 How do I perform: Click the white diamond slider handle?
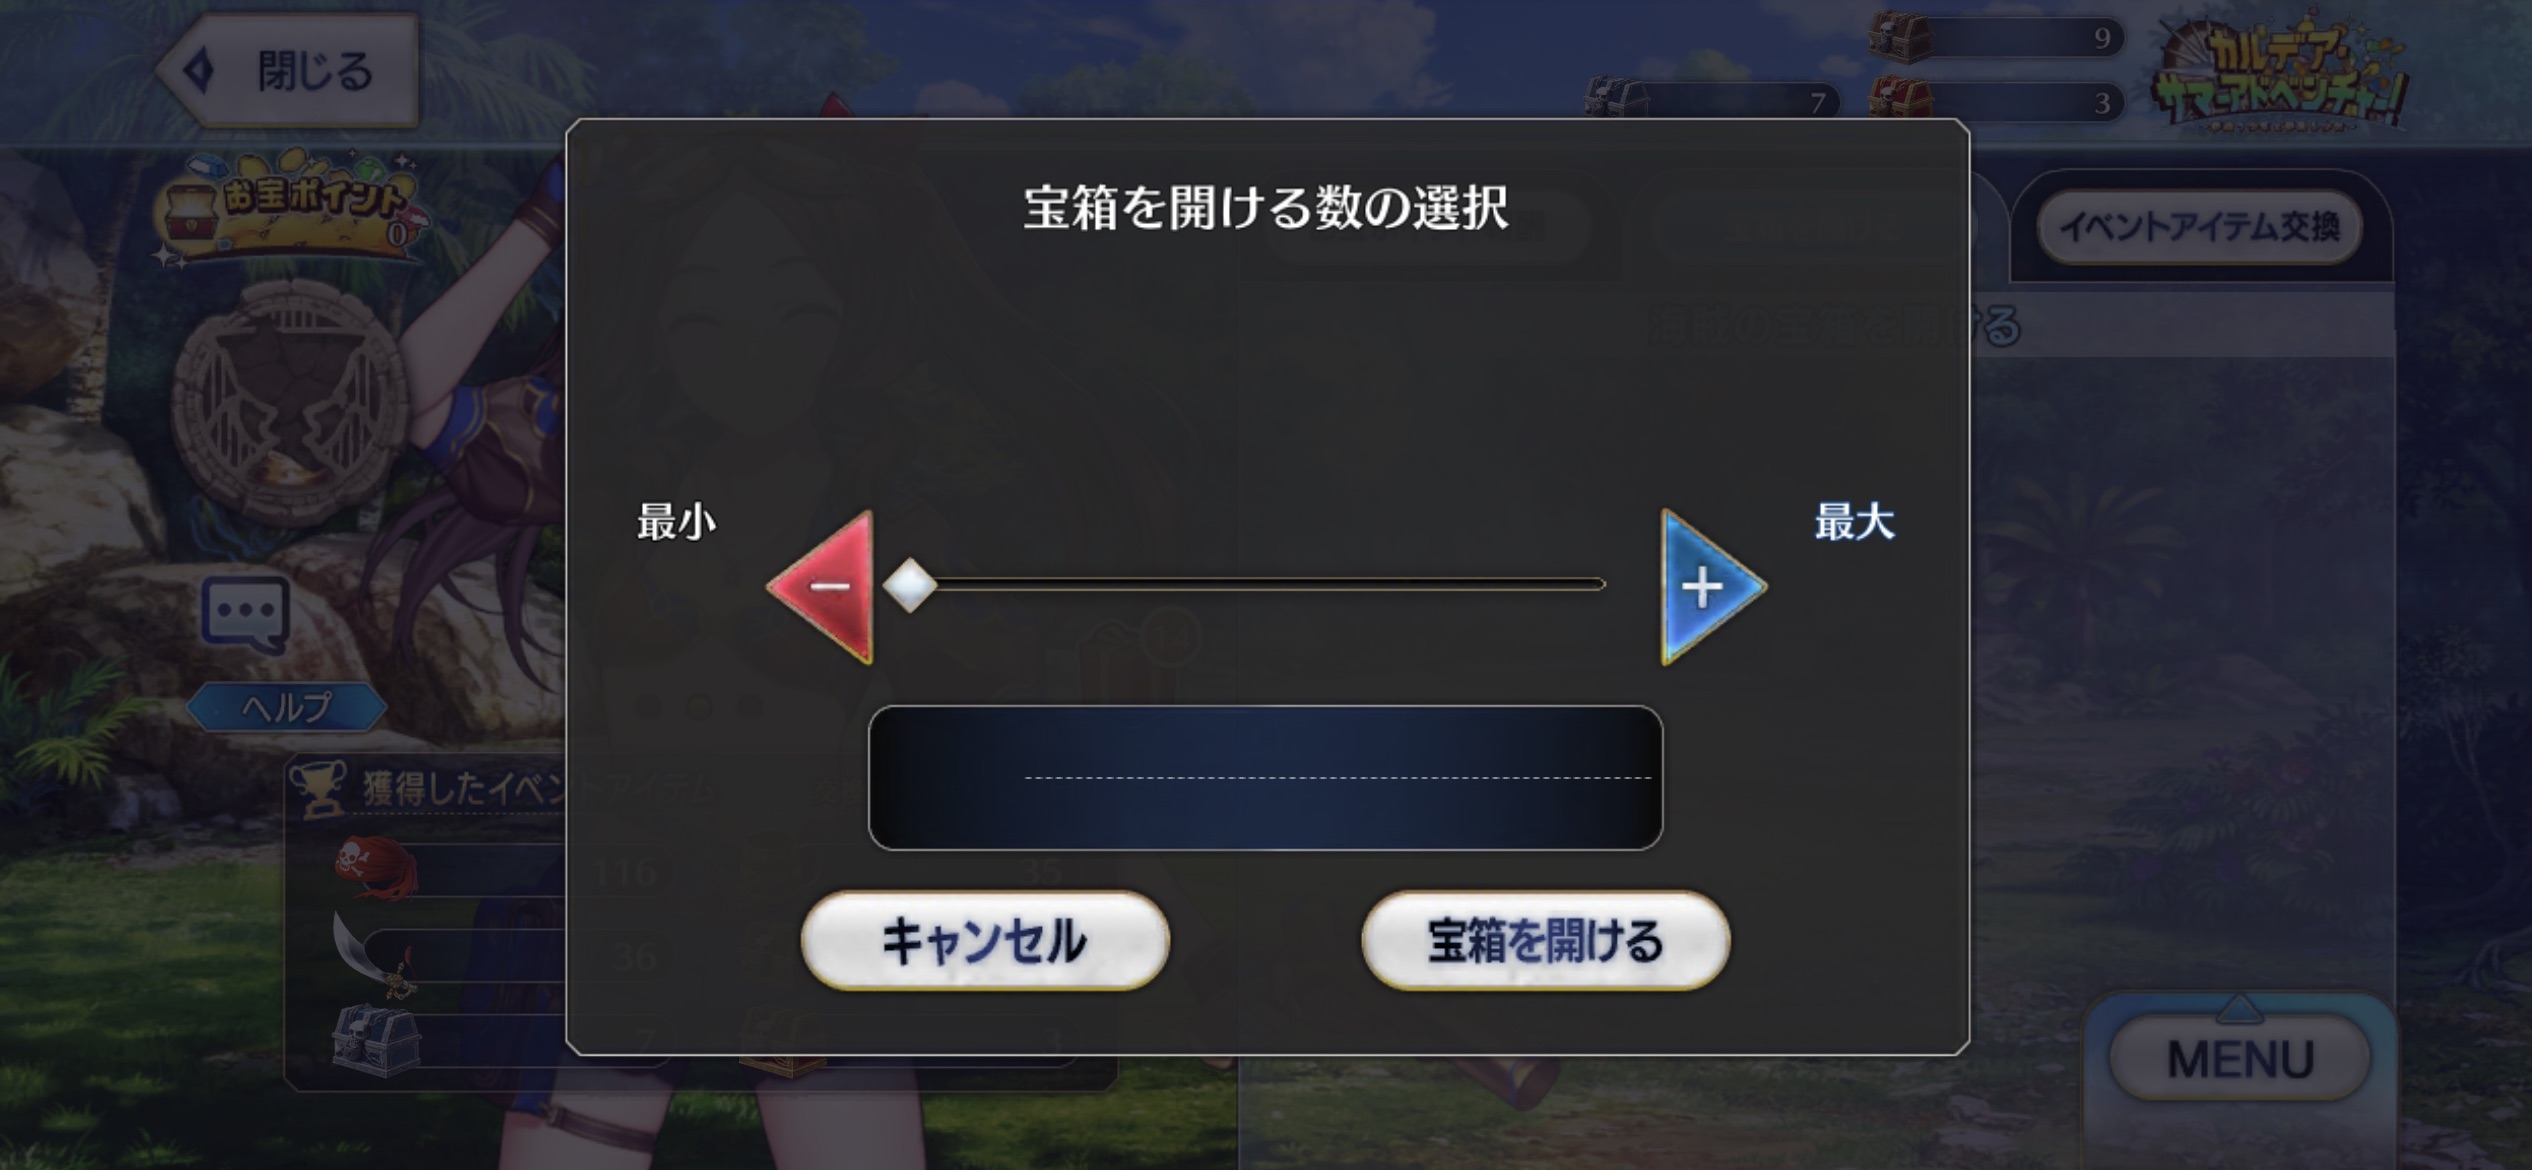(x=910, y=586)
